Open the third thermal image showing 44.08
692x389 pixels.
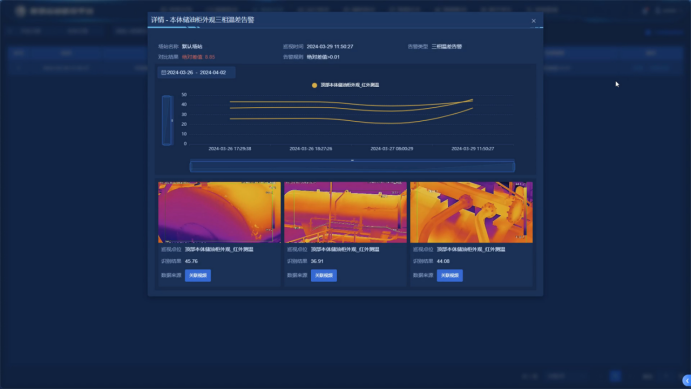pyautogui.click(x=471, y=212)
